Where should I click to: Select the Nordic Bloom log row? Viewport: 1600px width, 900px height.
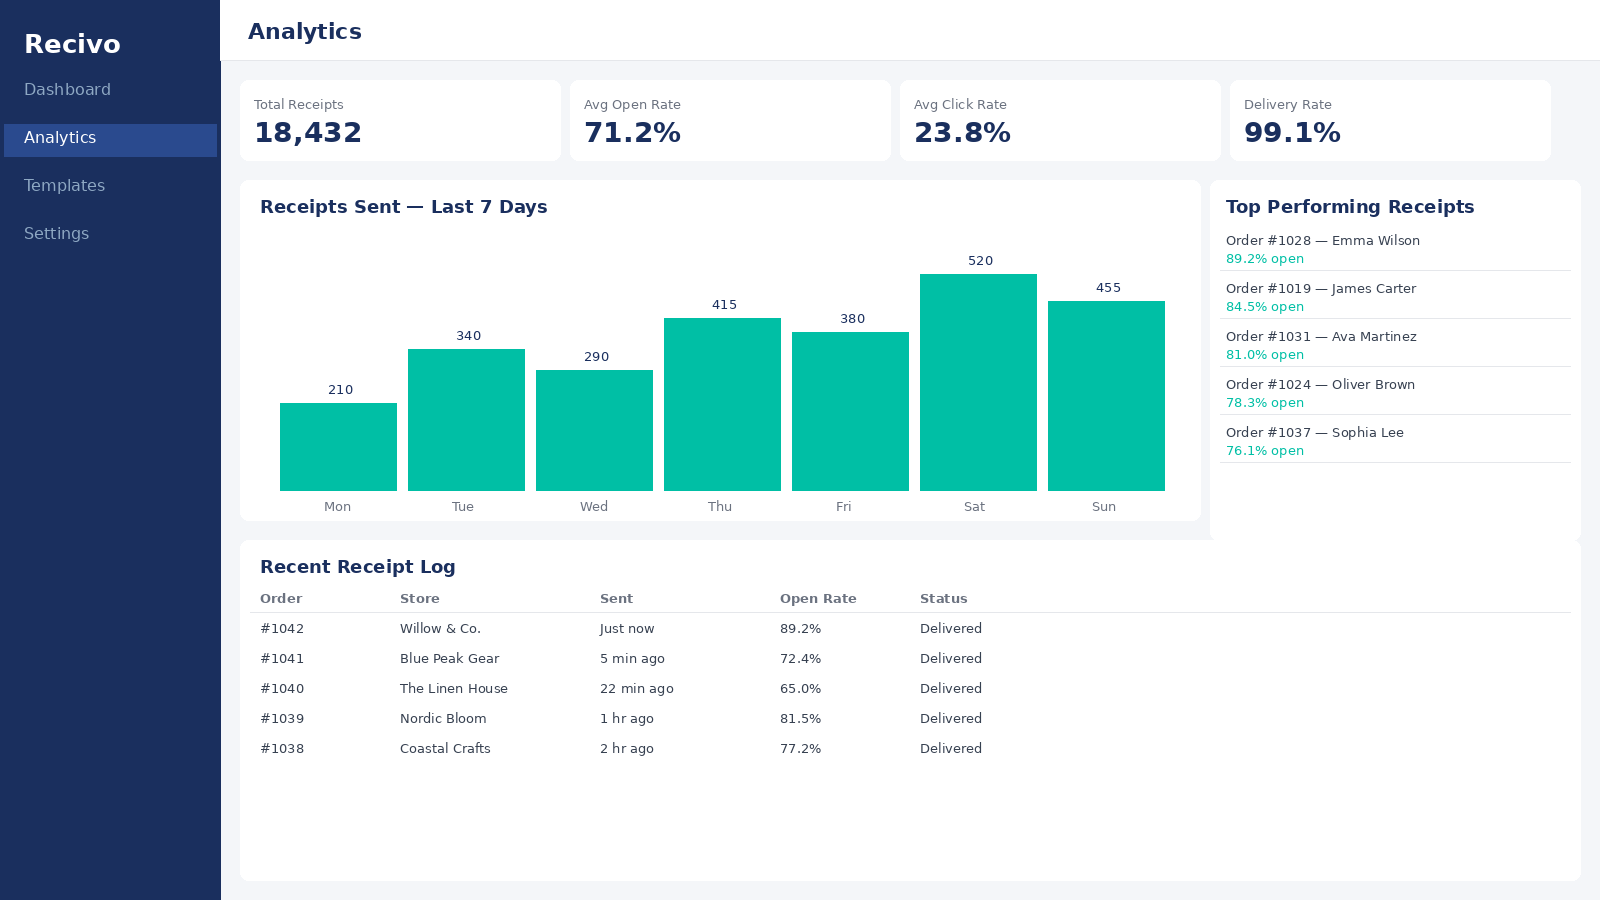click(x=910, y=719)
